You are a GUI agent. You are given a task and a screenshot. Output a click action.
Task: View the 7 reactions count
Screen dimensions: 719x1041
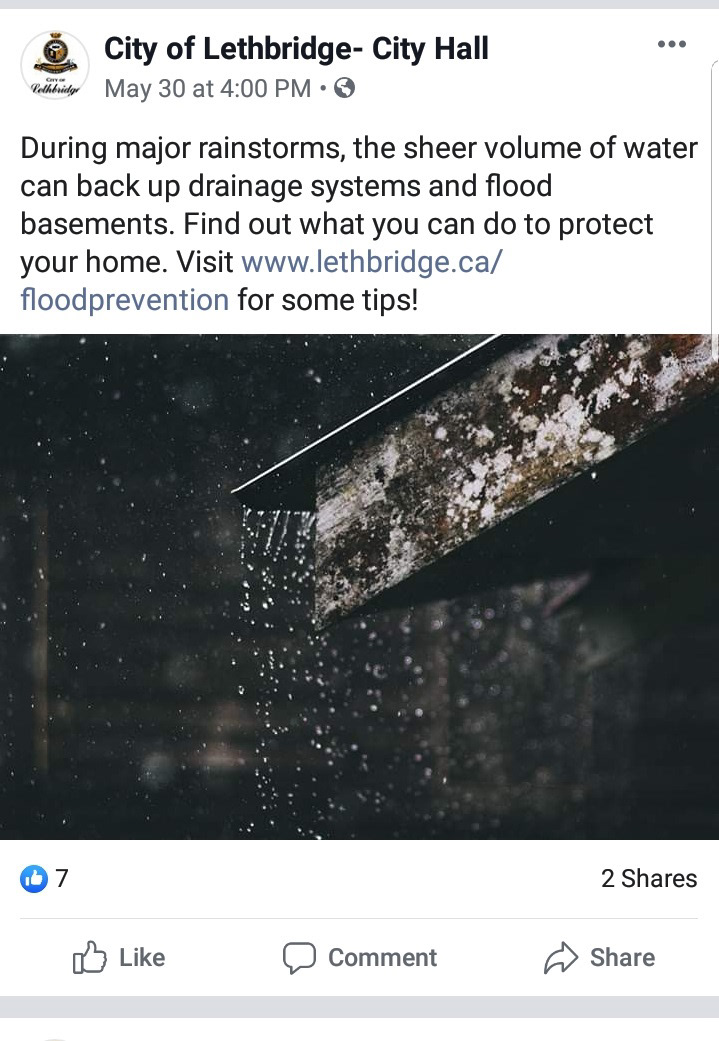tap(62, 878)
